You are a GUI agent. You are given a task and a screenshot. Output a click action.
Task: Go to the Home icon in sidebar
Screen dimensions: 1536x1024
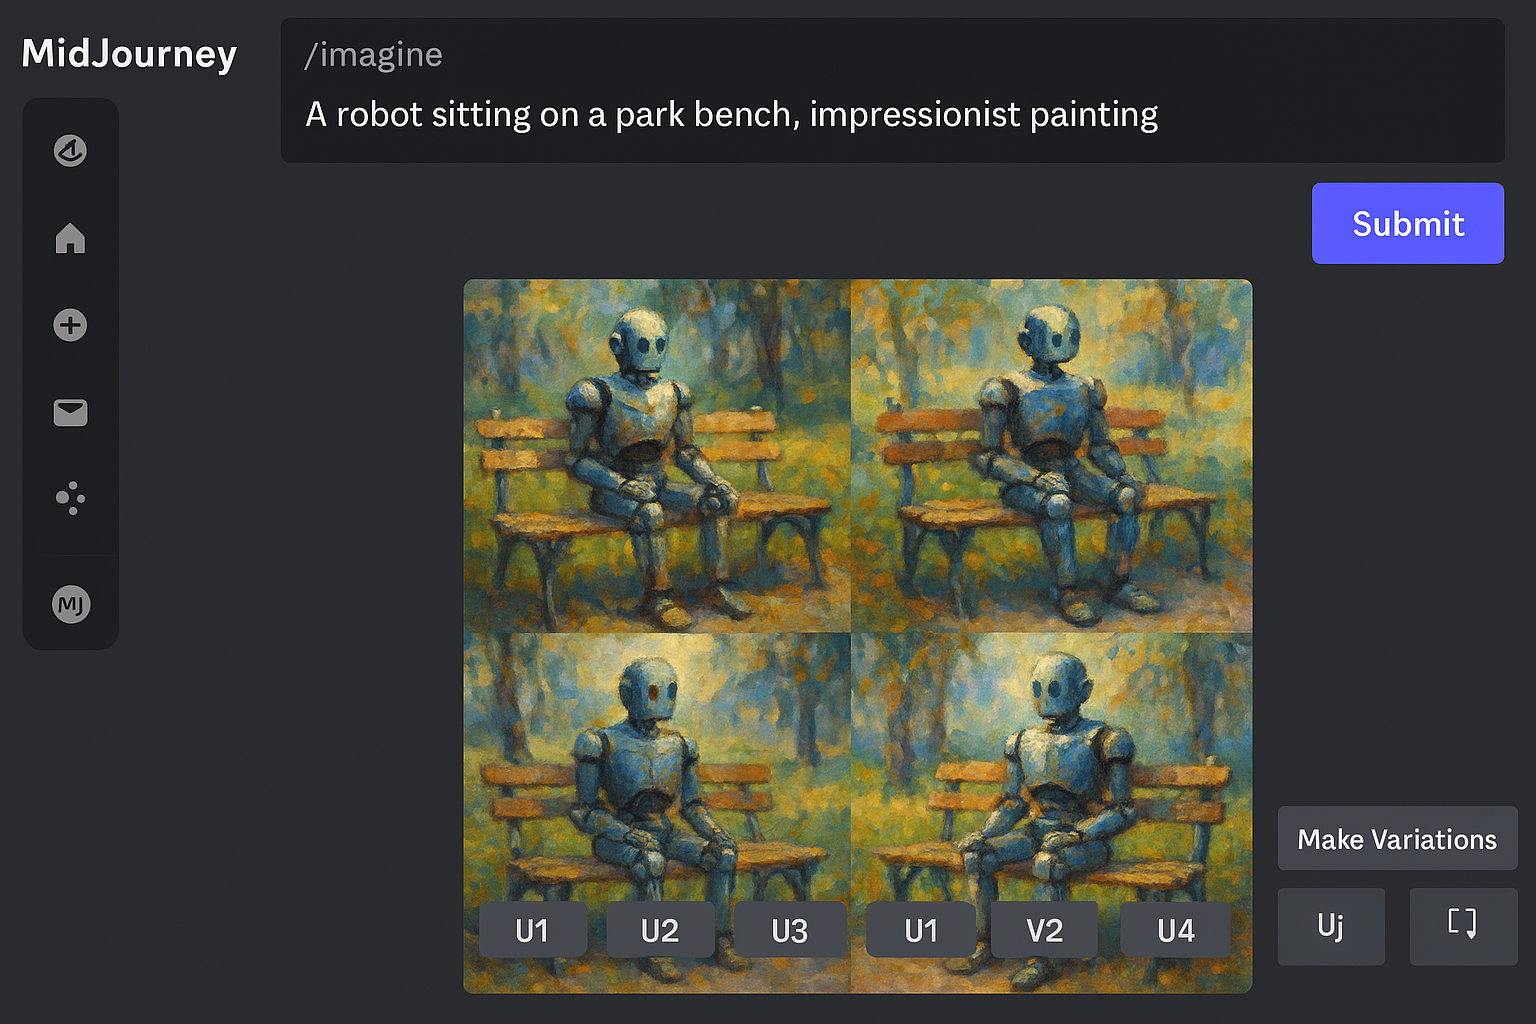tap(70, 238)
